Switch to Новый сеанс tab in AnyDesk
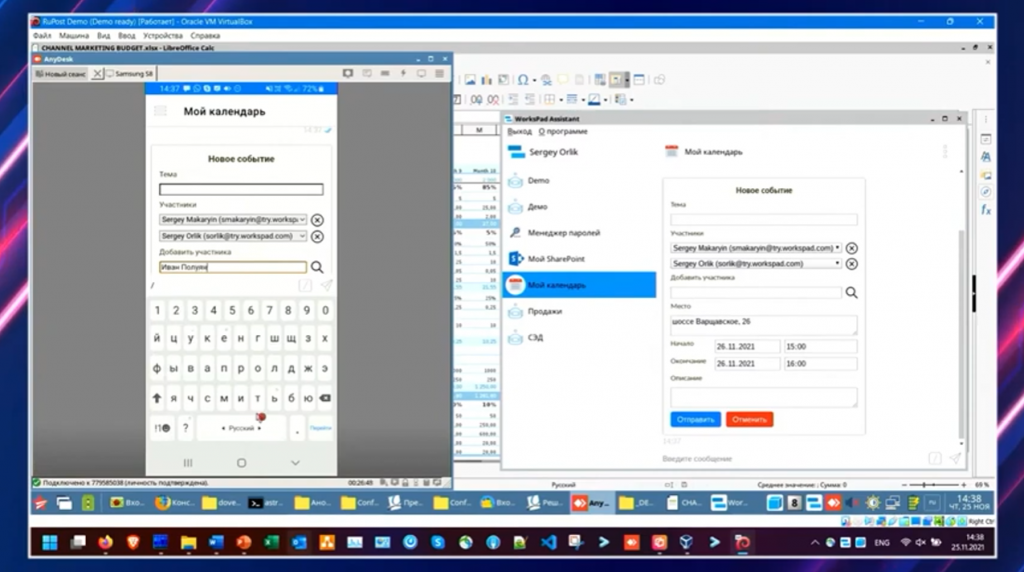 pos(61,74)
